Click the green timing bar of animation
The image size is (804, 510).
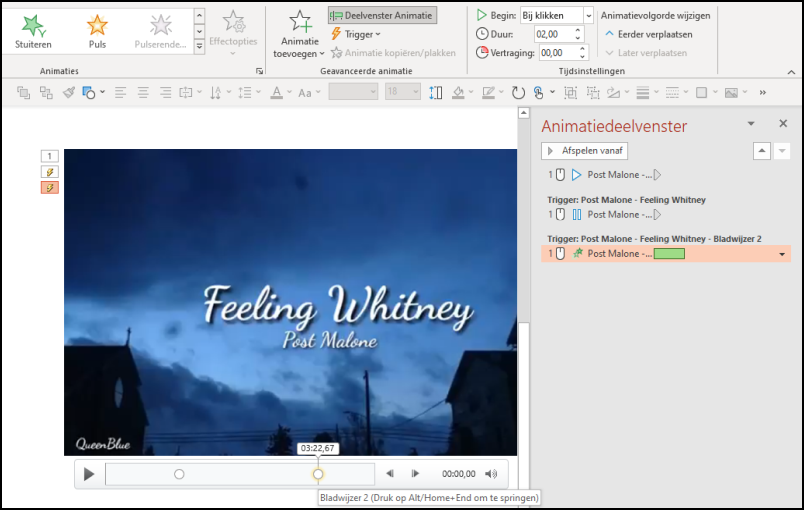tap(669, 254)
